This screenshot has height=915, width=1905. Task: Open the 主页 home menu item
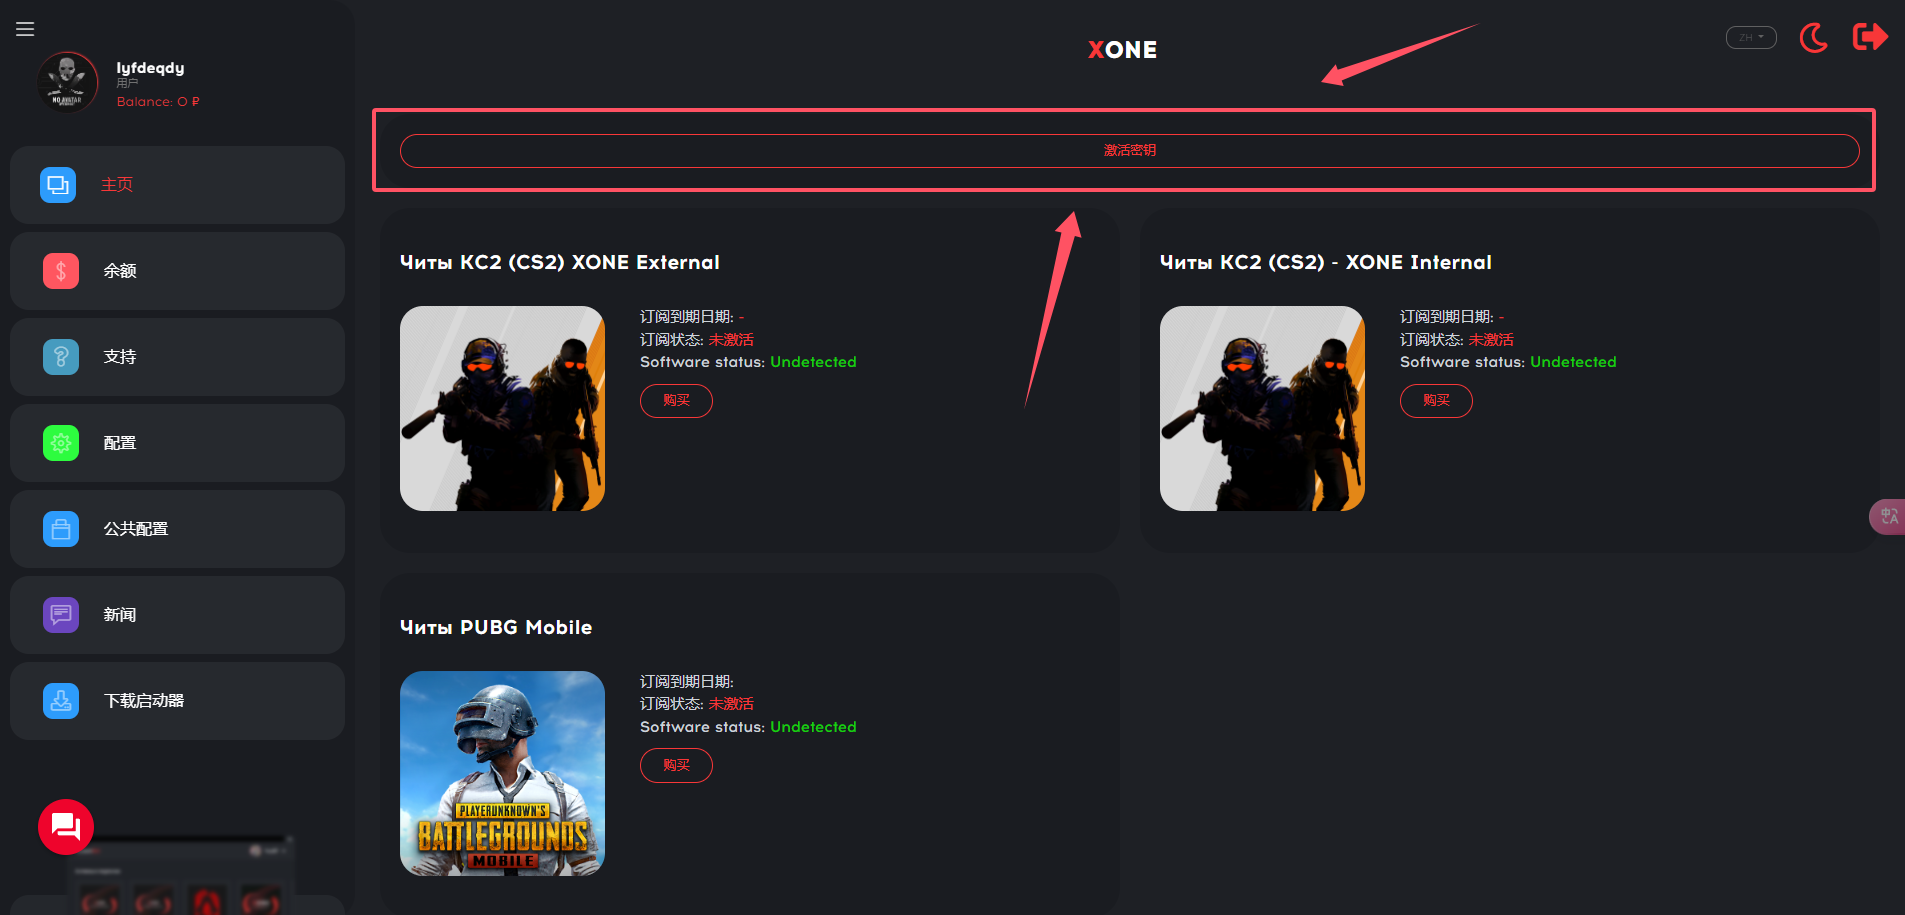point(117,185)
